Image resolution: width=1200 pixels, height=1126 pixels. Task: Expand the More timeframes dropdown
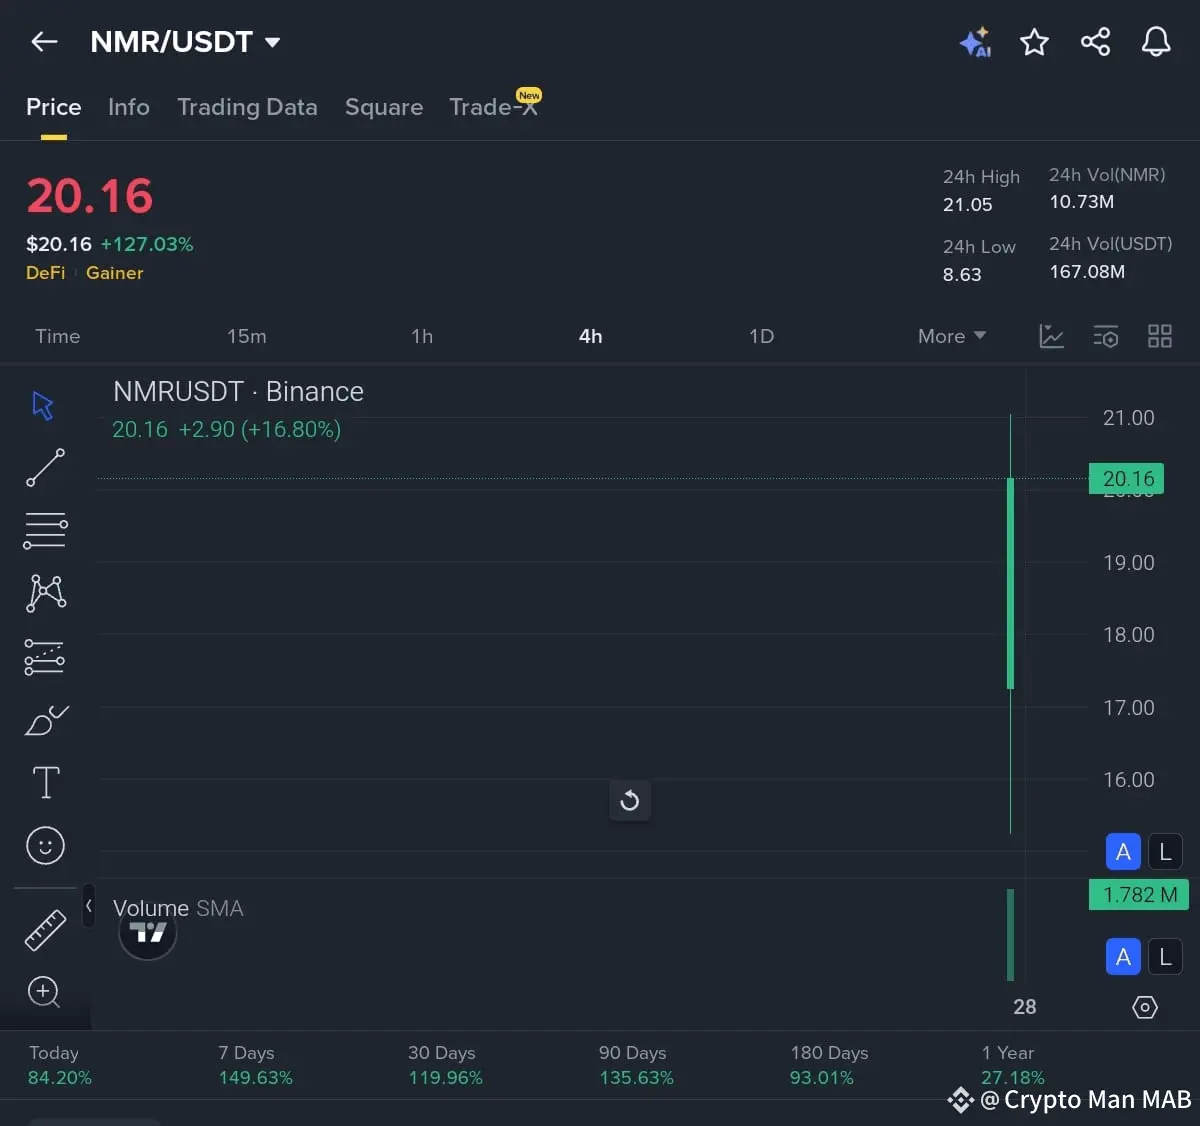(952, 336)
